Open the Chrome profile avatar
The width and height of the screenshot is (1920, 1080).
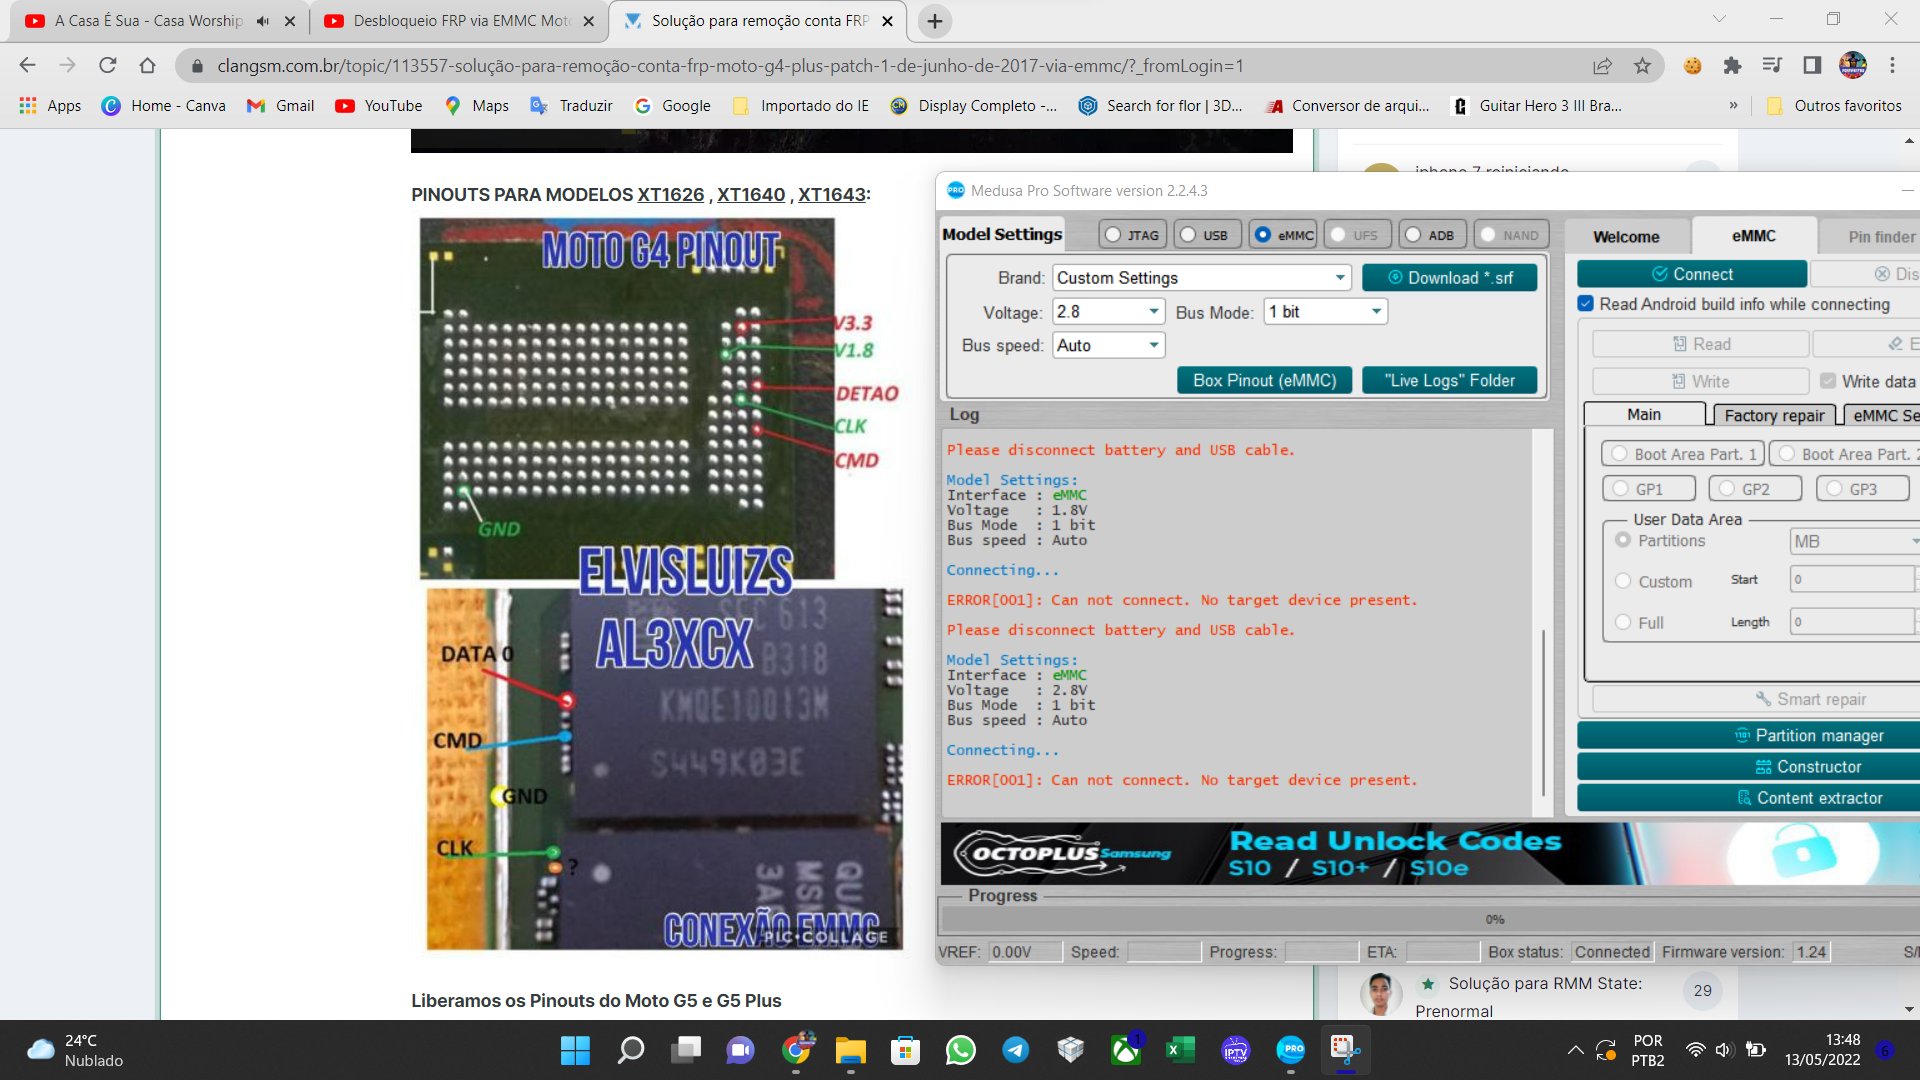click(x=1853, y=66)
